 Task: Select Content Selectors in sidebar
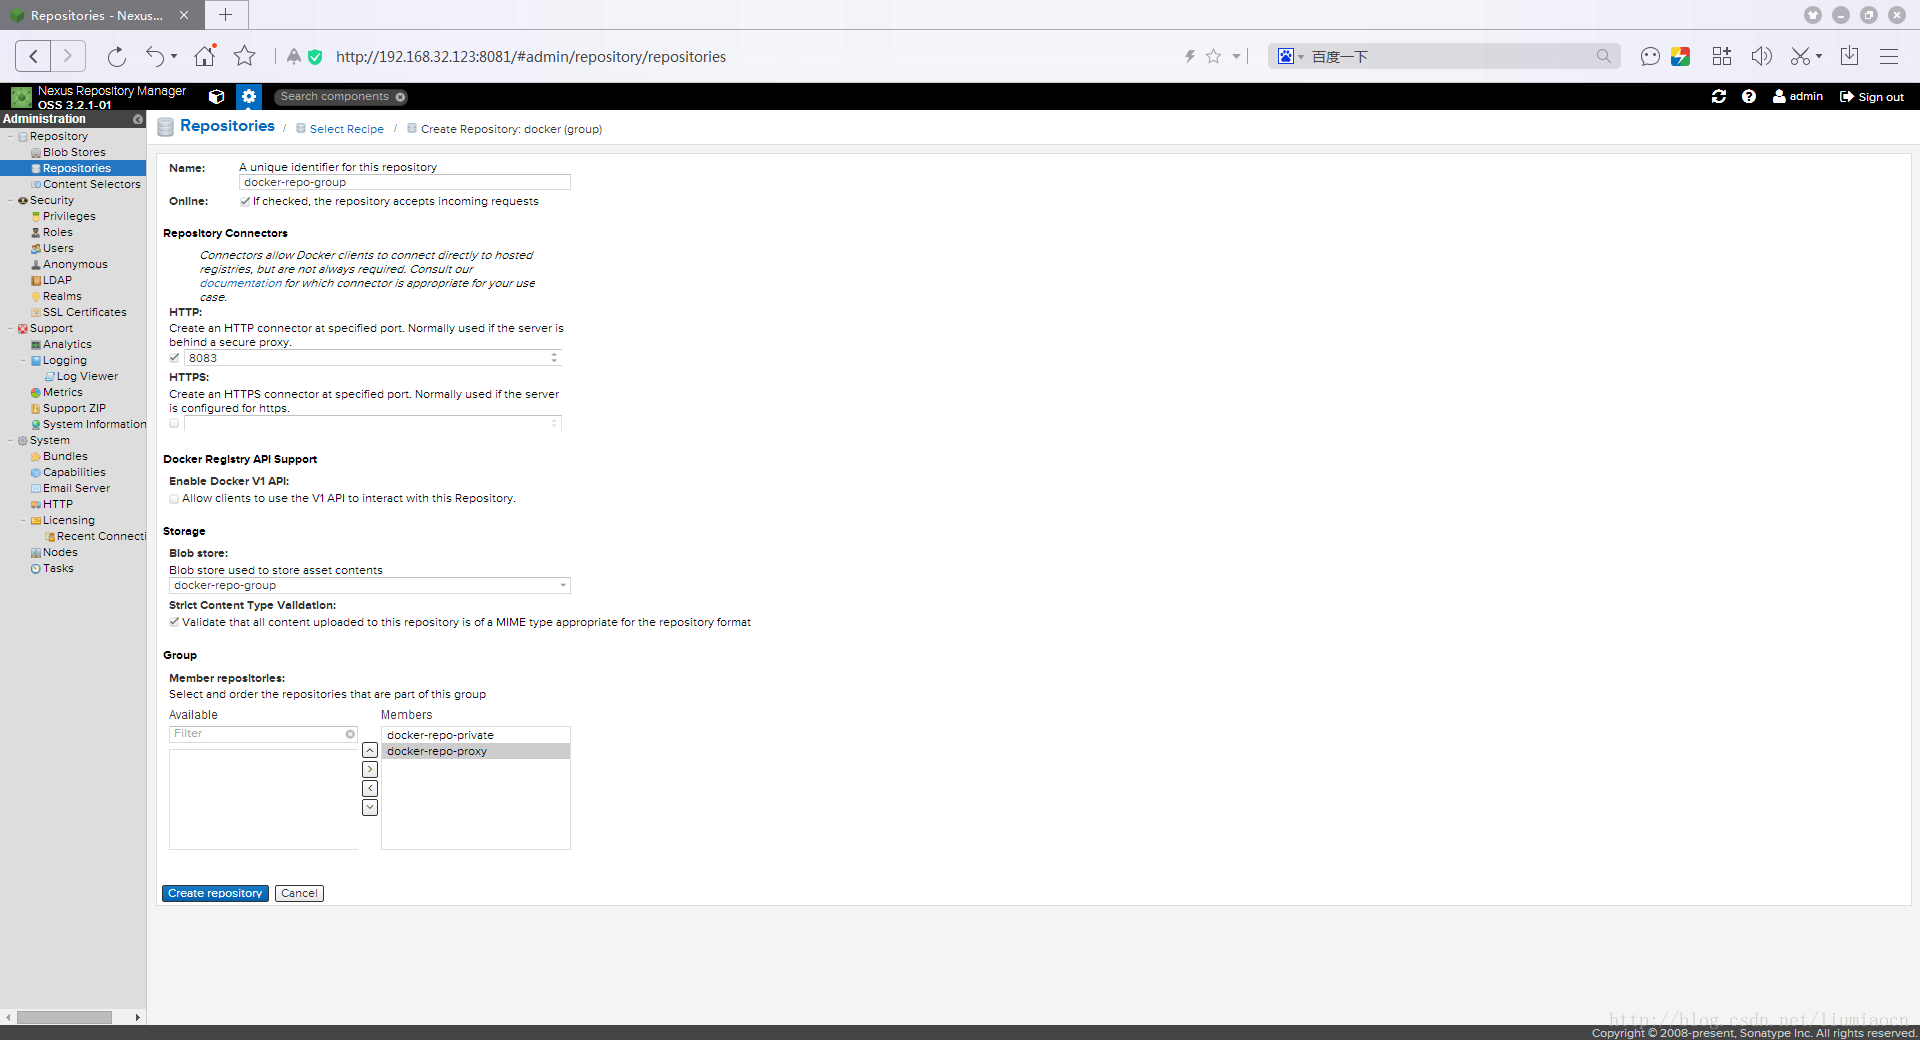pyautogui.click(x=91, y=184)
